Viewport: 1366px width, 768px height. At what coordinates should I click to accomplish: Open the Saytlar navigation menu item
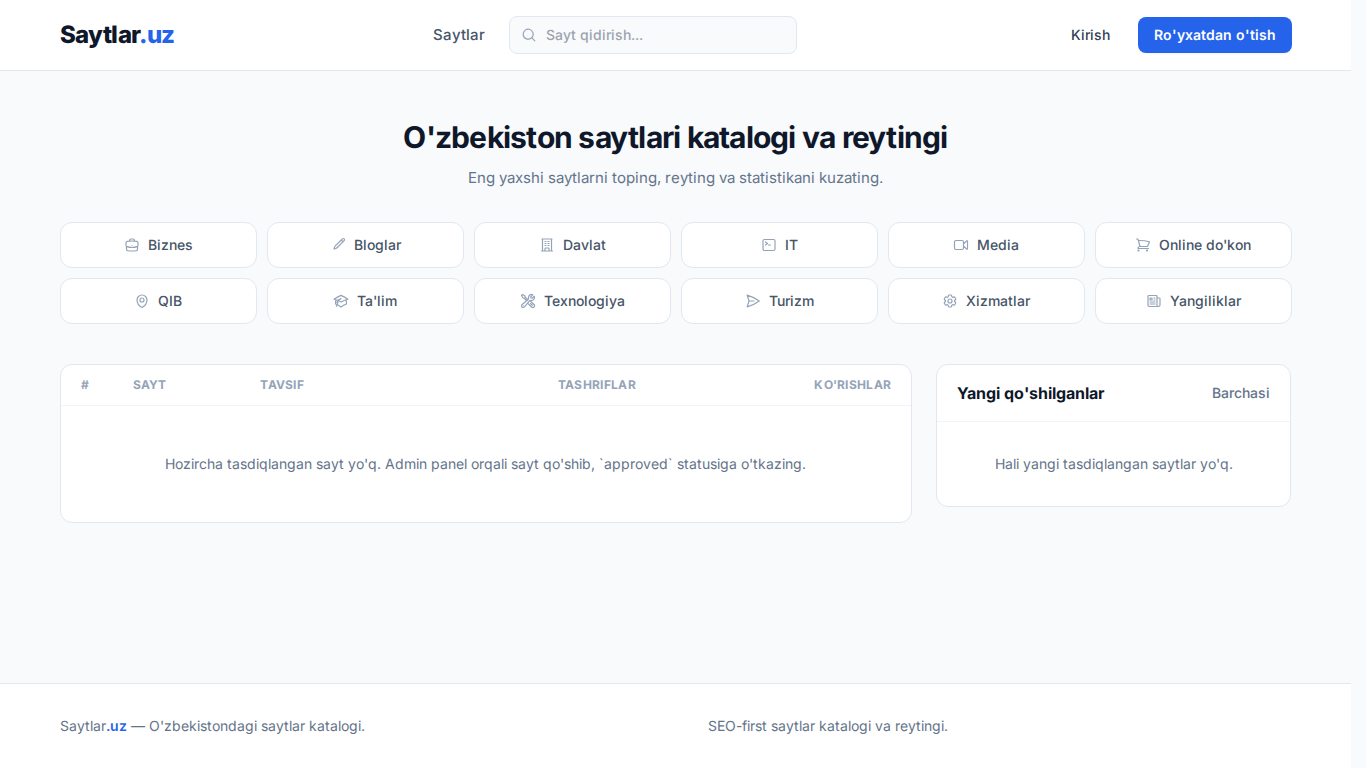click(x=459, y=35)
